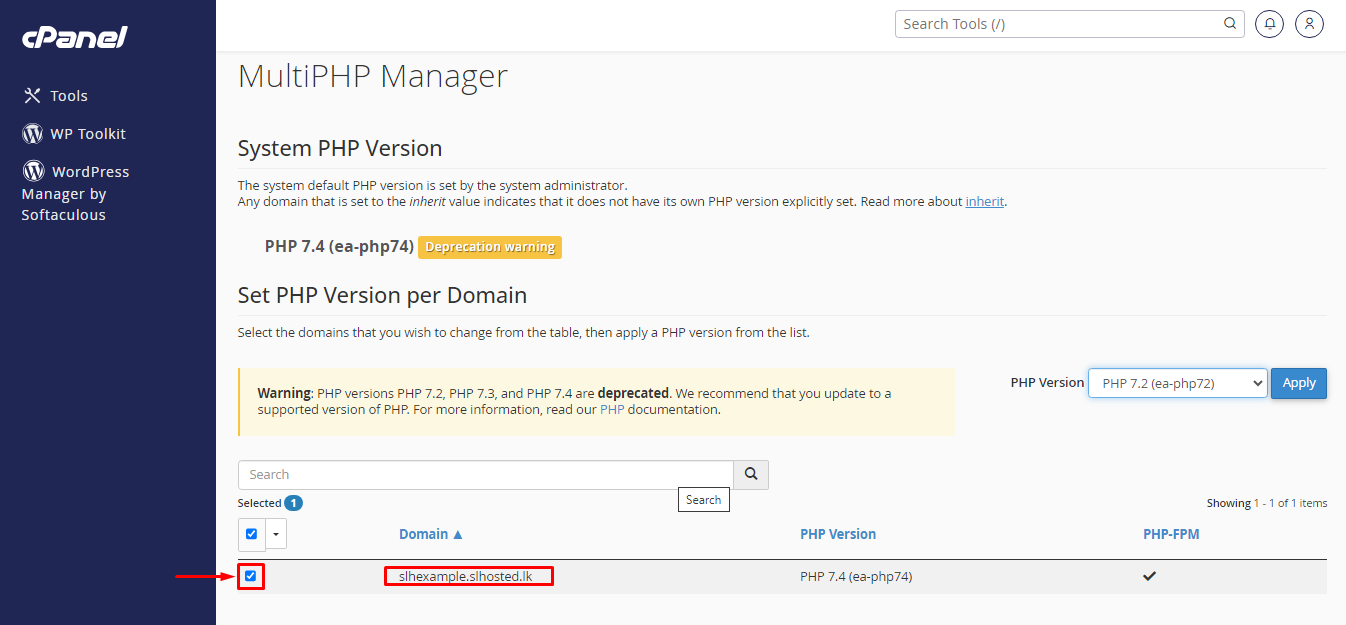Open the PHP Version dropdown
The image size is (1346, 625).
click(1177, 383)
